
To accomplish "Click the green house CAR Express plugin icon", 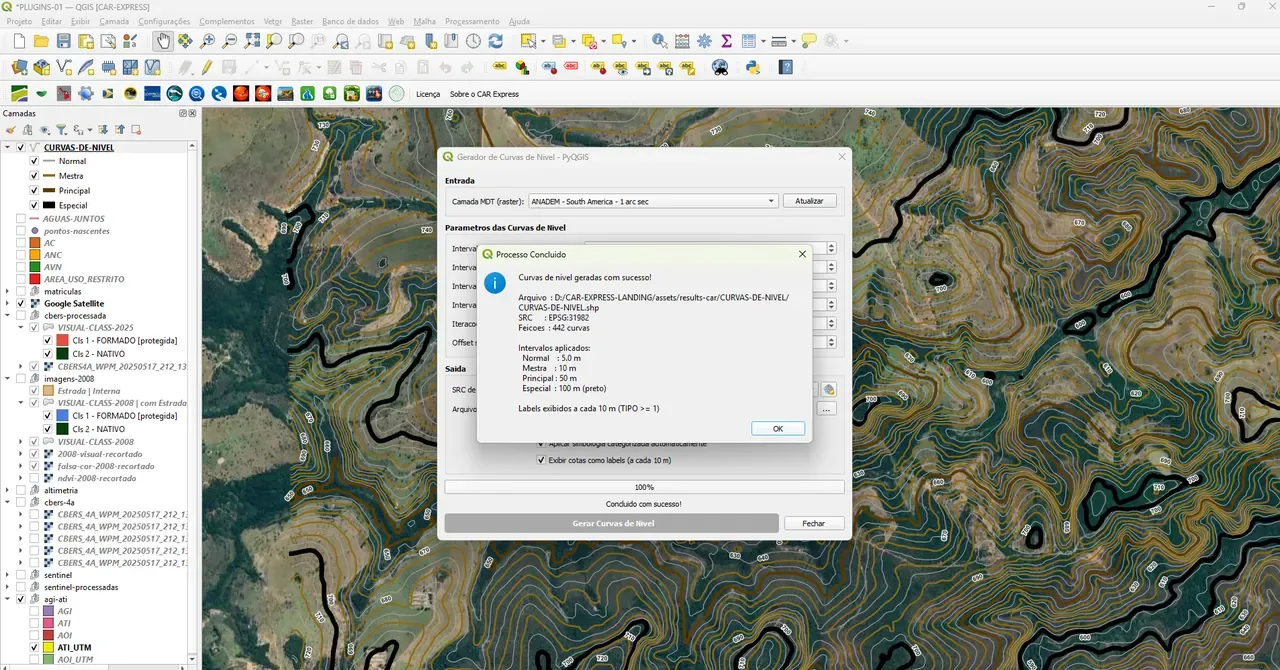I will (352, 93).
